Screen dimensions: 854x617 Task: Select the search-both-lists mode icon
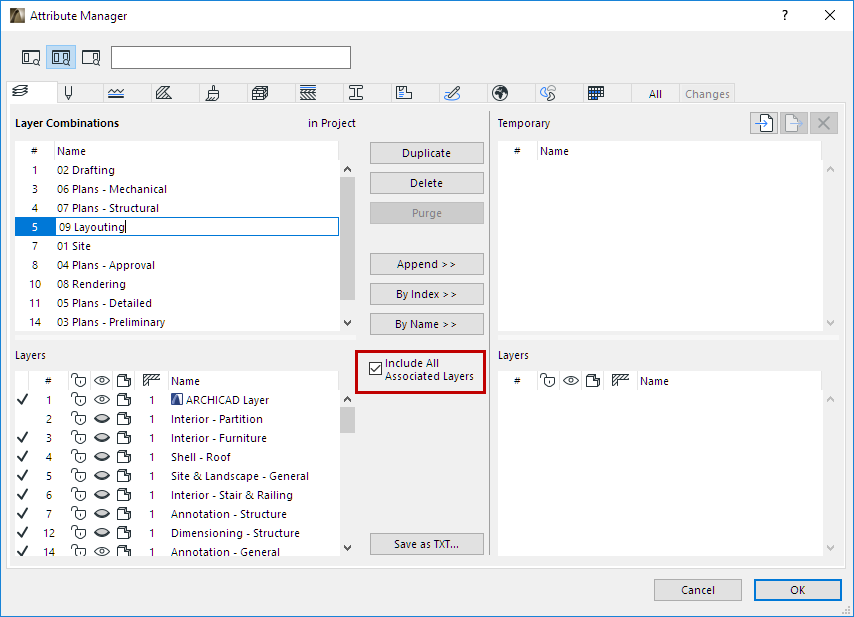click(x=61, y=57)
